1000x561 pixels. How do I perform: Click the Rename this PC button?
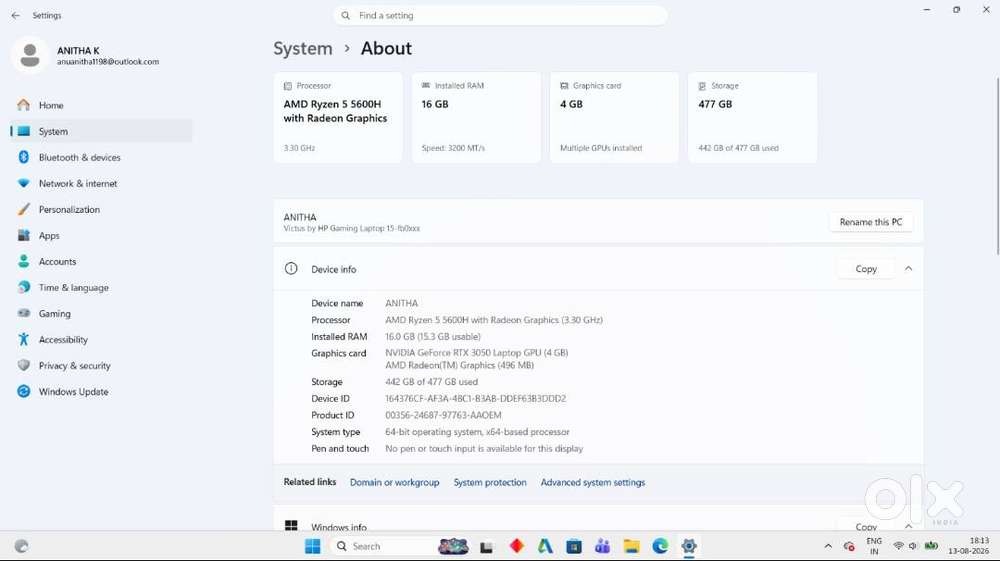pos(871,222)
